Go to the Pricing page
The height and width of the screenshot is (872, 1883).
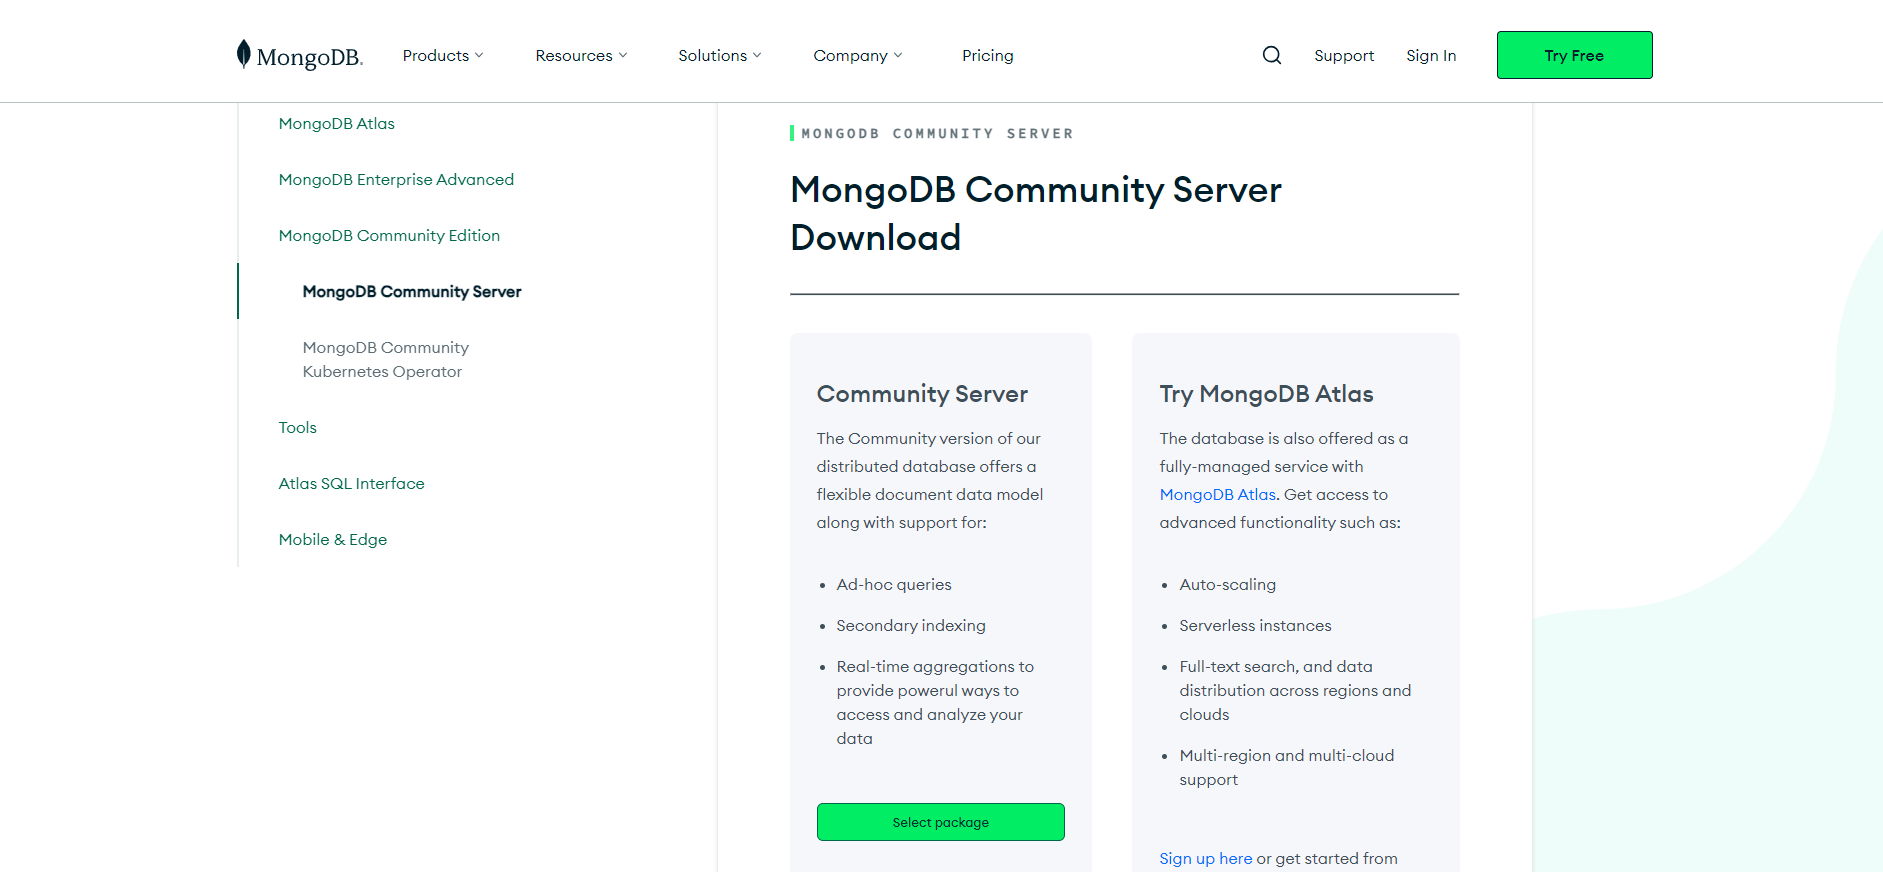click(988, 56)
